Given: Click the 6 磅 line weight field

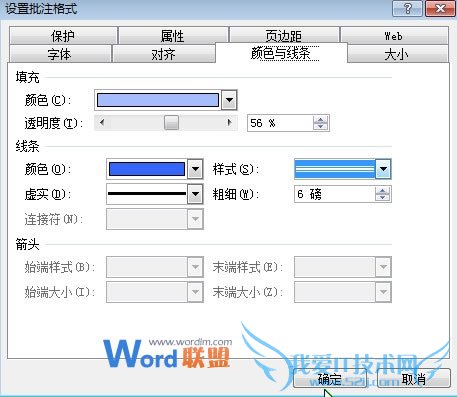Looking at the screenshot, I should pyautogui.click(x=334, y=194).
